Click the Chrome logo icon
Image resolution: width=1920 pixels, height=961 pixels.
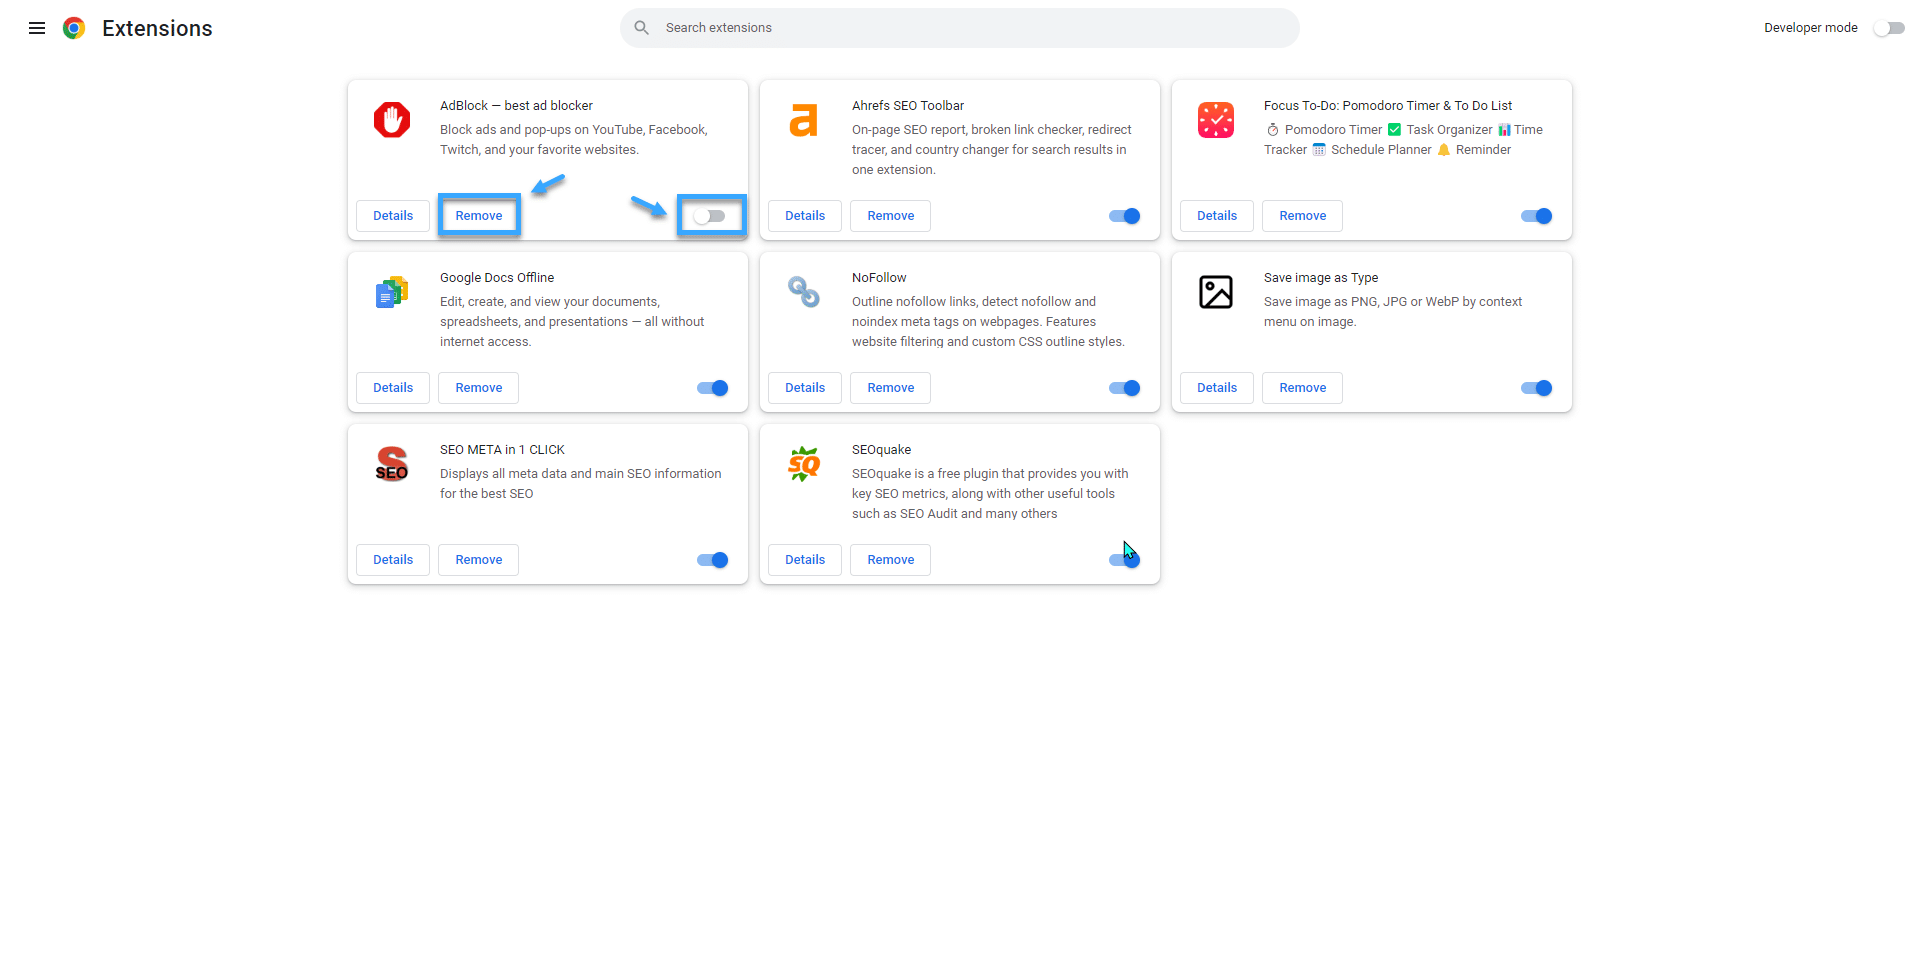[x=74, y=28]
